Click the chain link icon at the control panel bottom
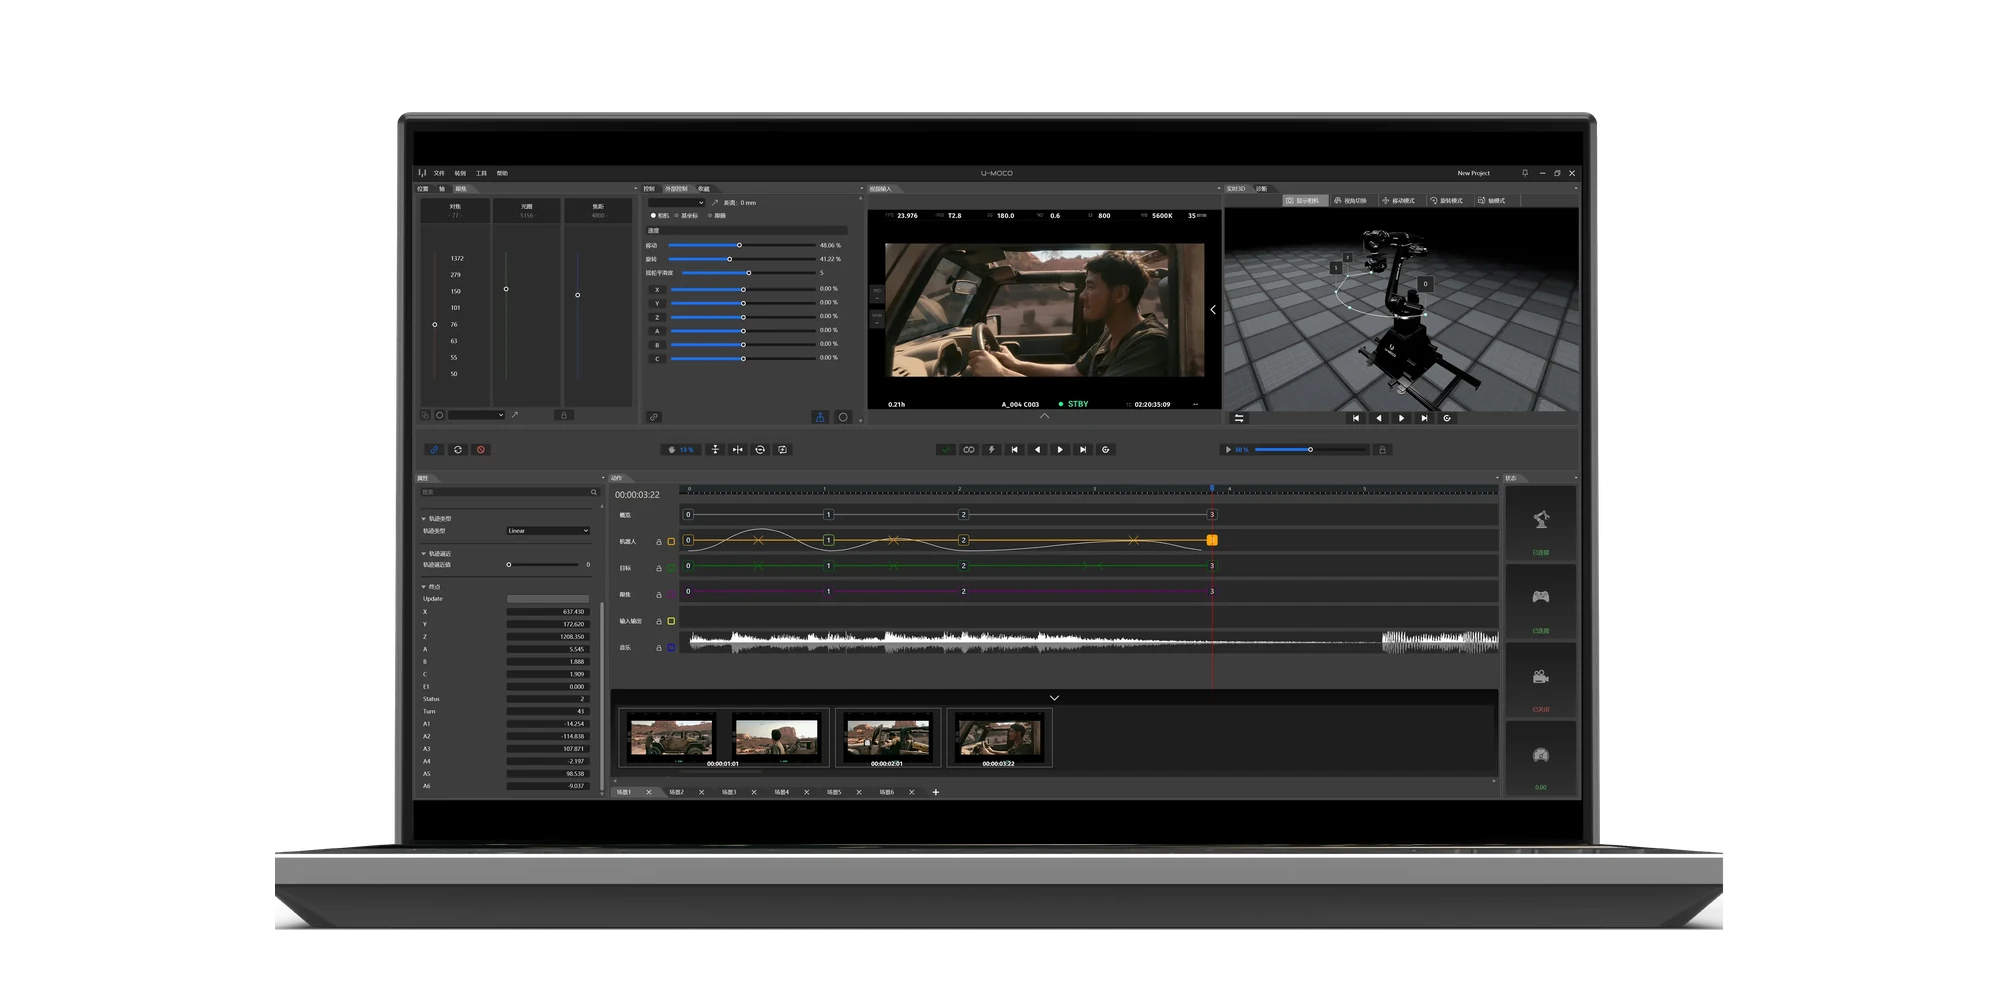 (654, 417)
